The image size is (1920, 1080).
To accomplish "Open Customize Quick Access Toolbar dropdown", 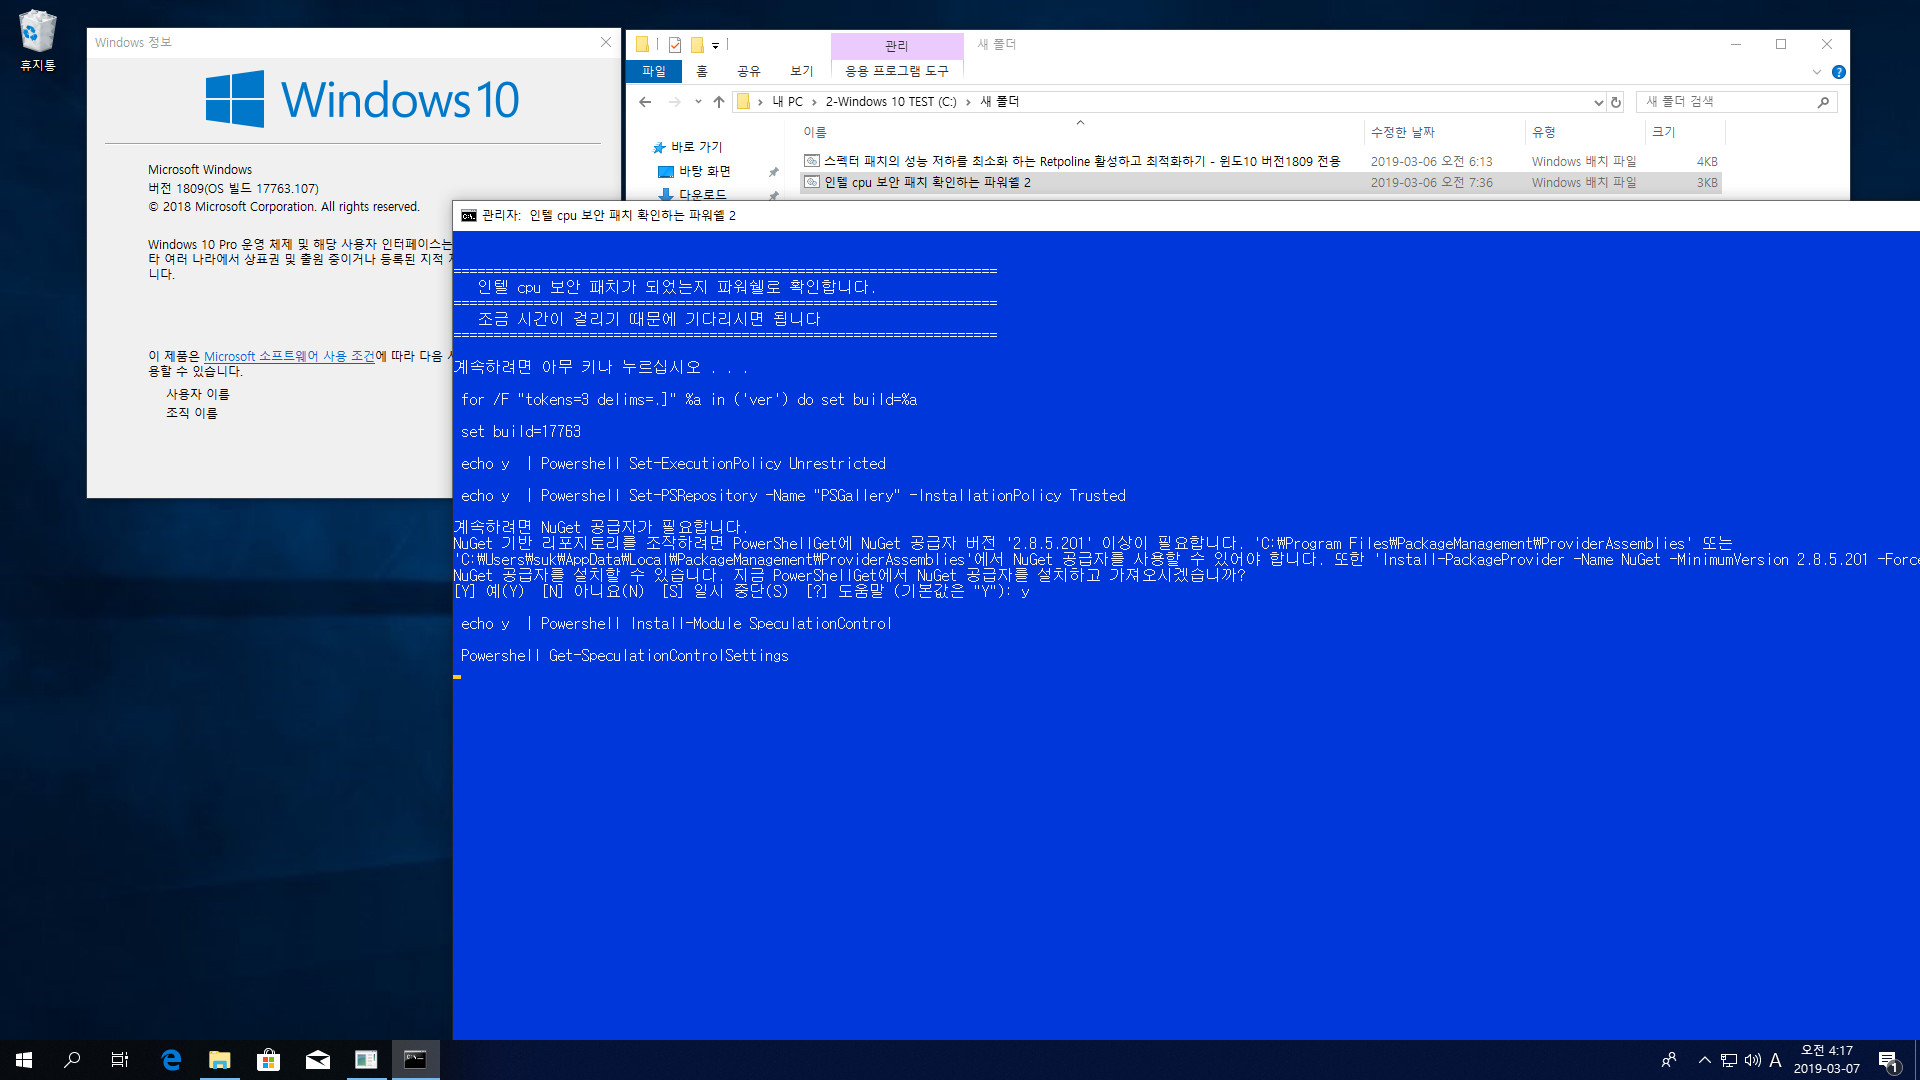I will click(715, 45).
